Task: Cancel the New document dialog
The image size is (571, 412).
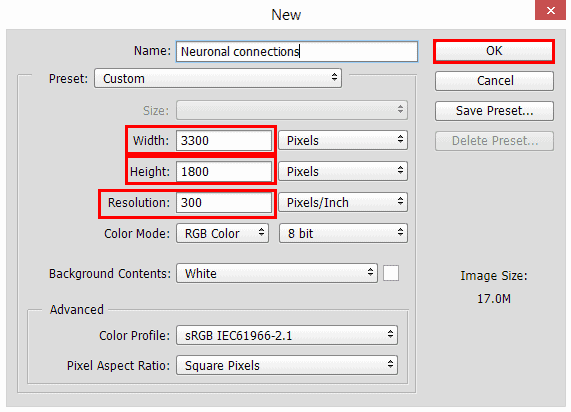Action: tap(494, 81)
